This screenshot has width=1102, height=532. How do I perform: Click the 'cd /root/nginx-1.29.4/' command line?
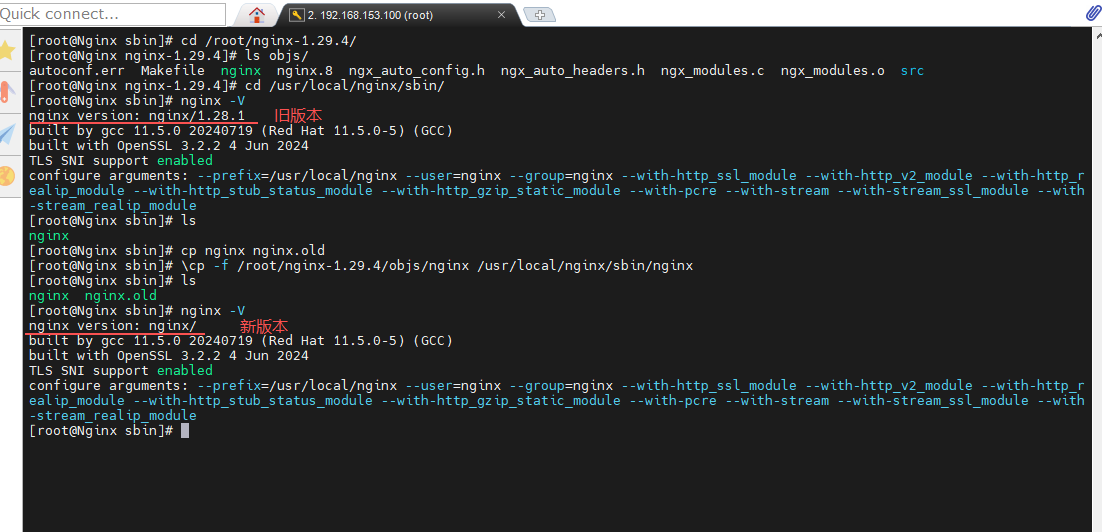(x=193, y=41)
